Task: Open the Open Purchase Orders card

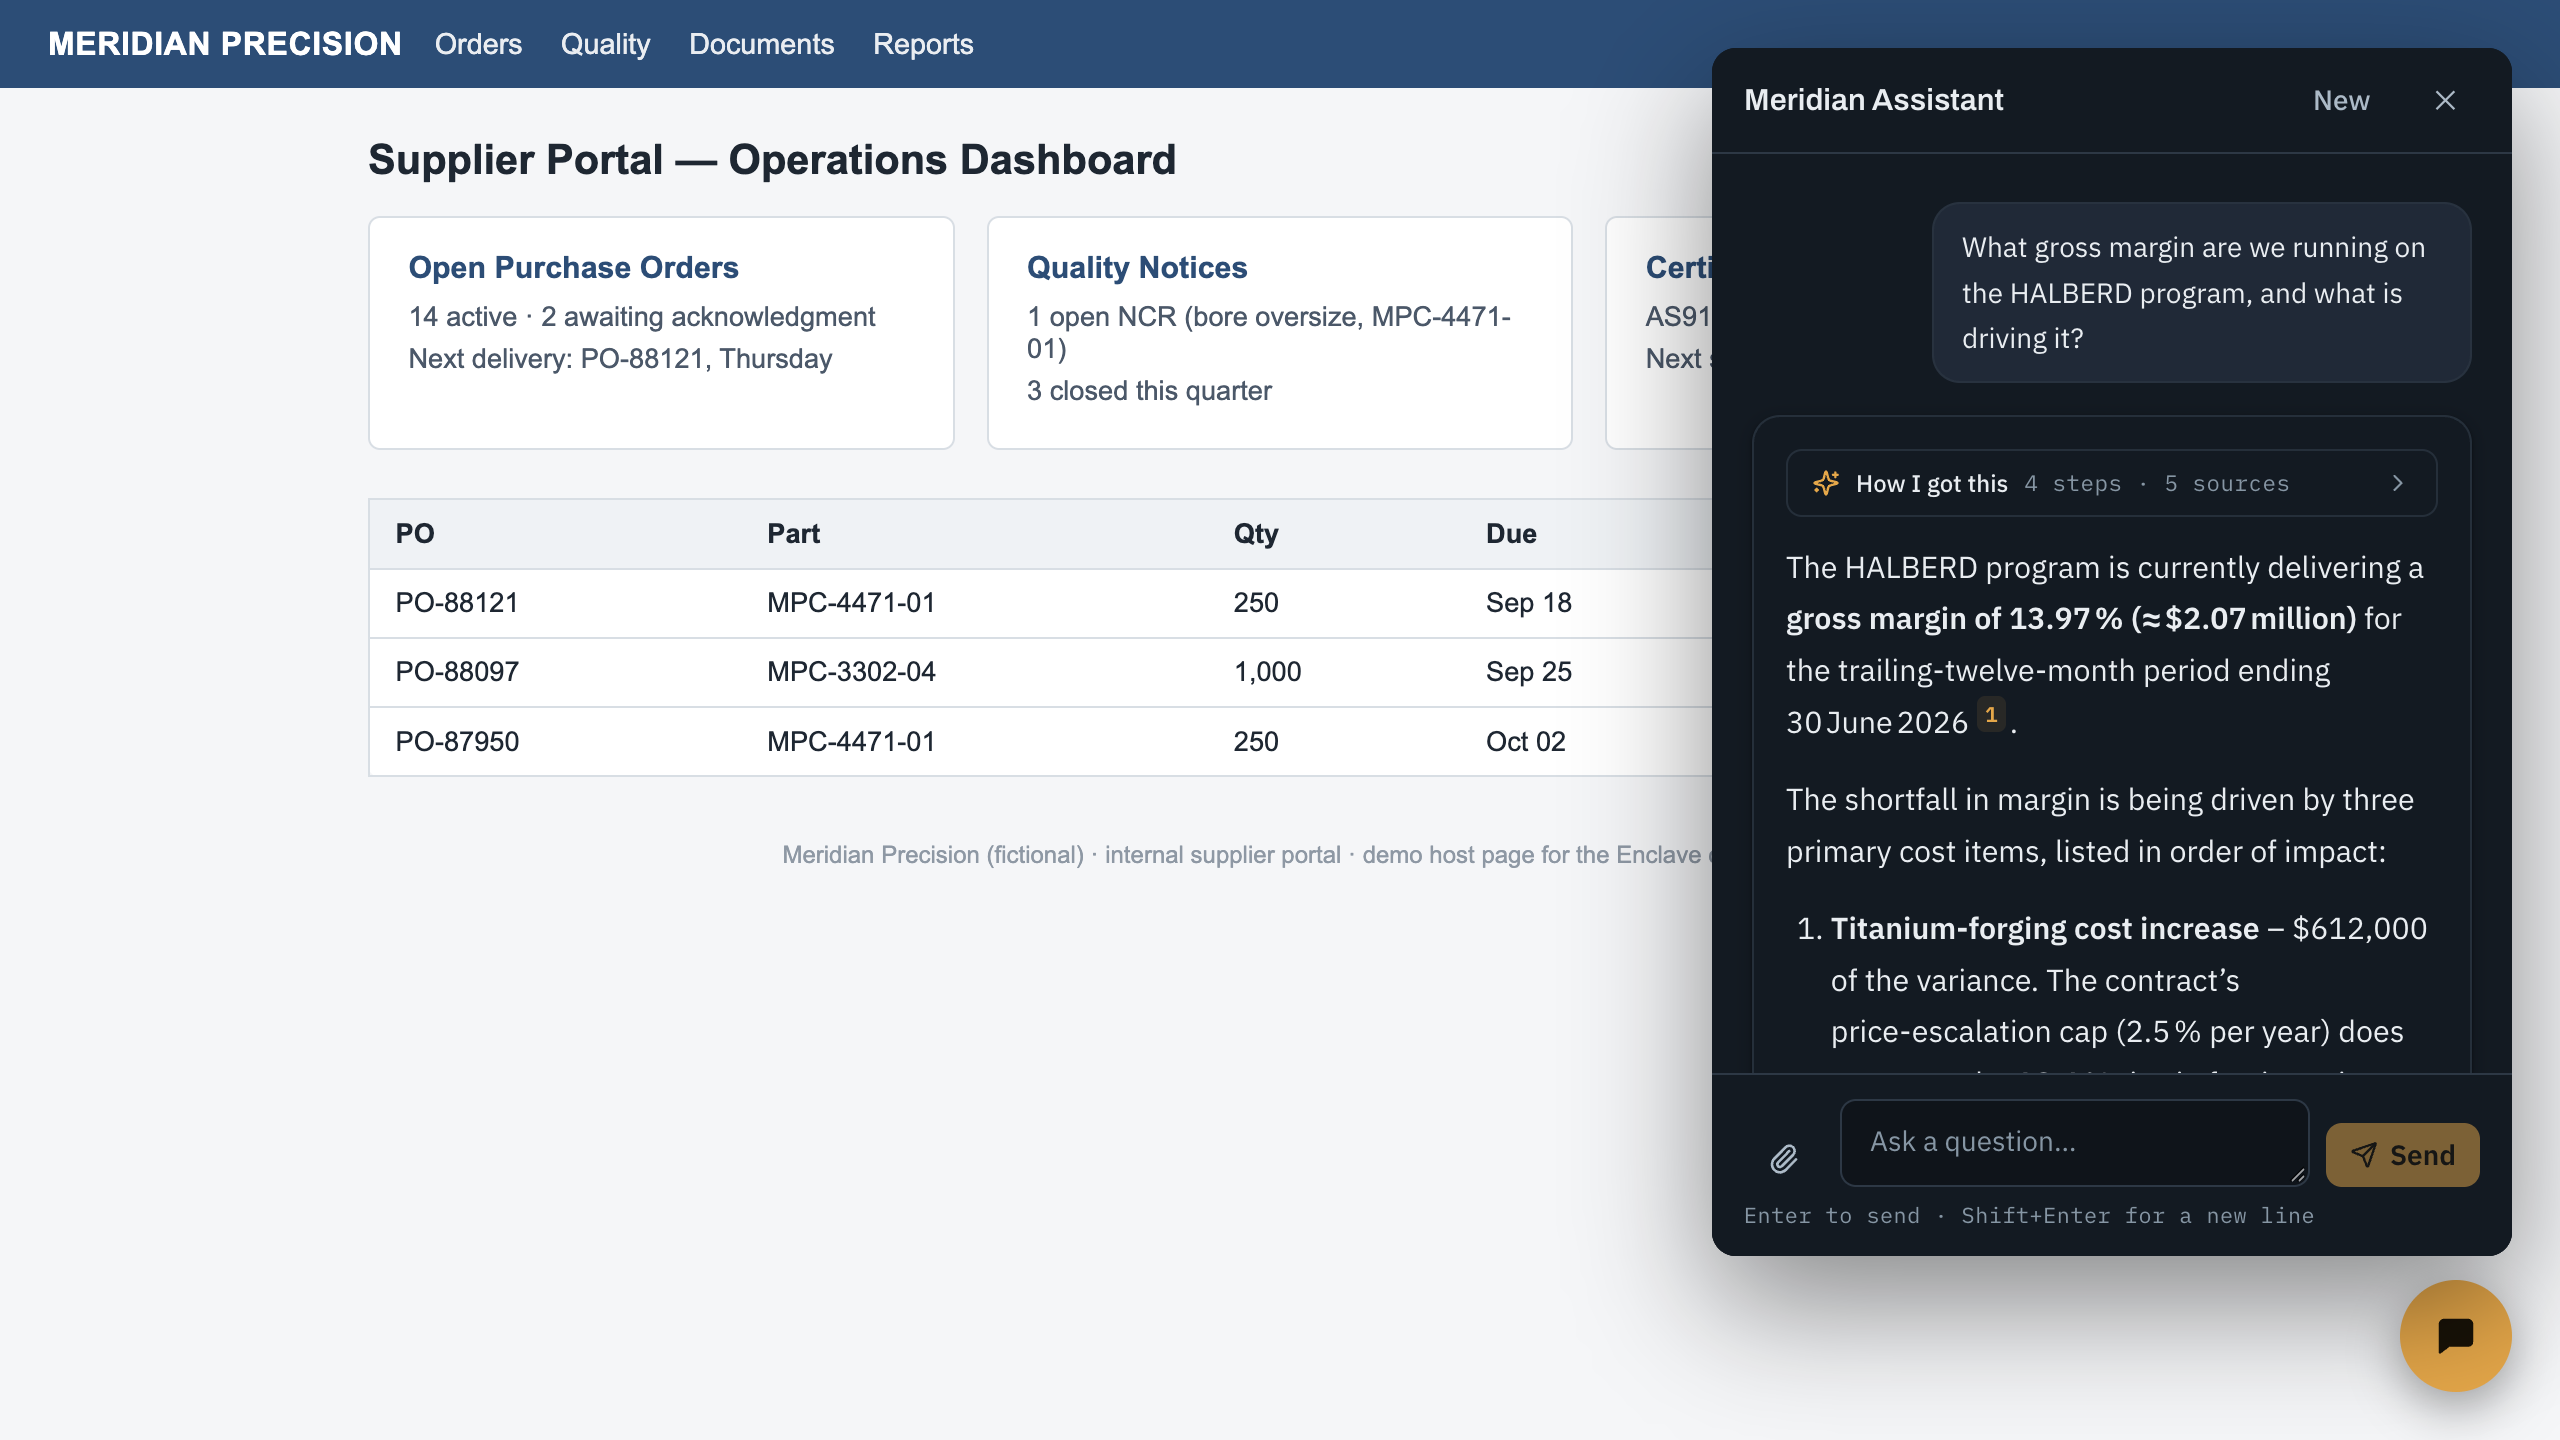Action: pyautogui.click(x=661, y=333)
